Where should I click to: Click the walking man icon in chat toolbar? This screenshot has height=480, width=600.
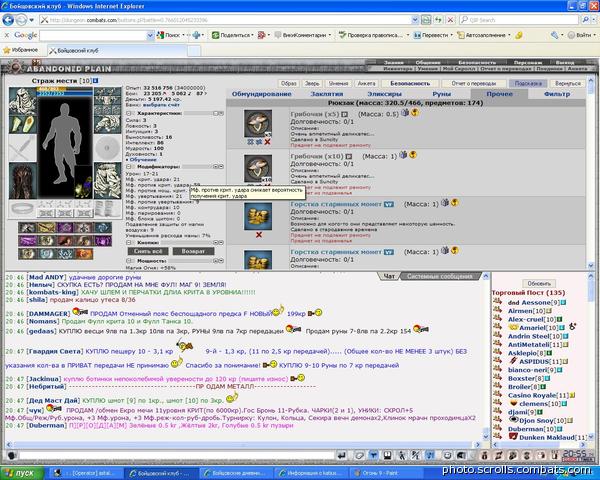coord(402,455)
